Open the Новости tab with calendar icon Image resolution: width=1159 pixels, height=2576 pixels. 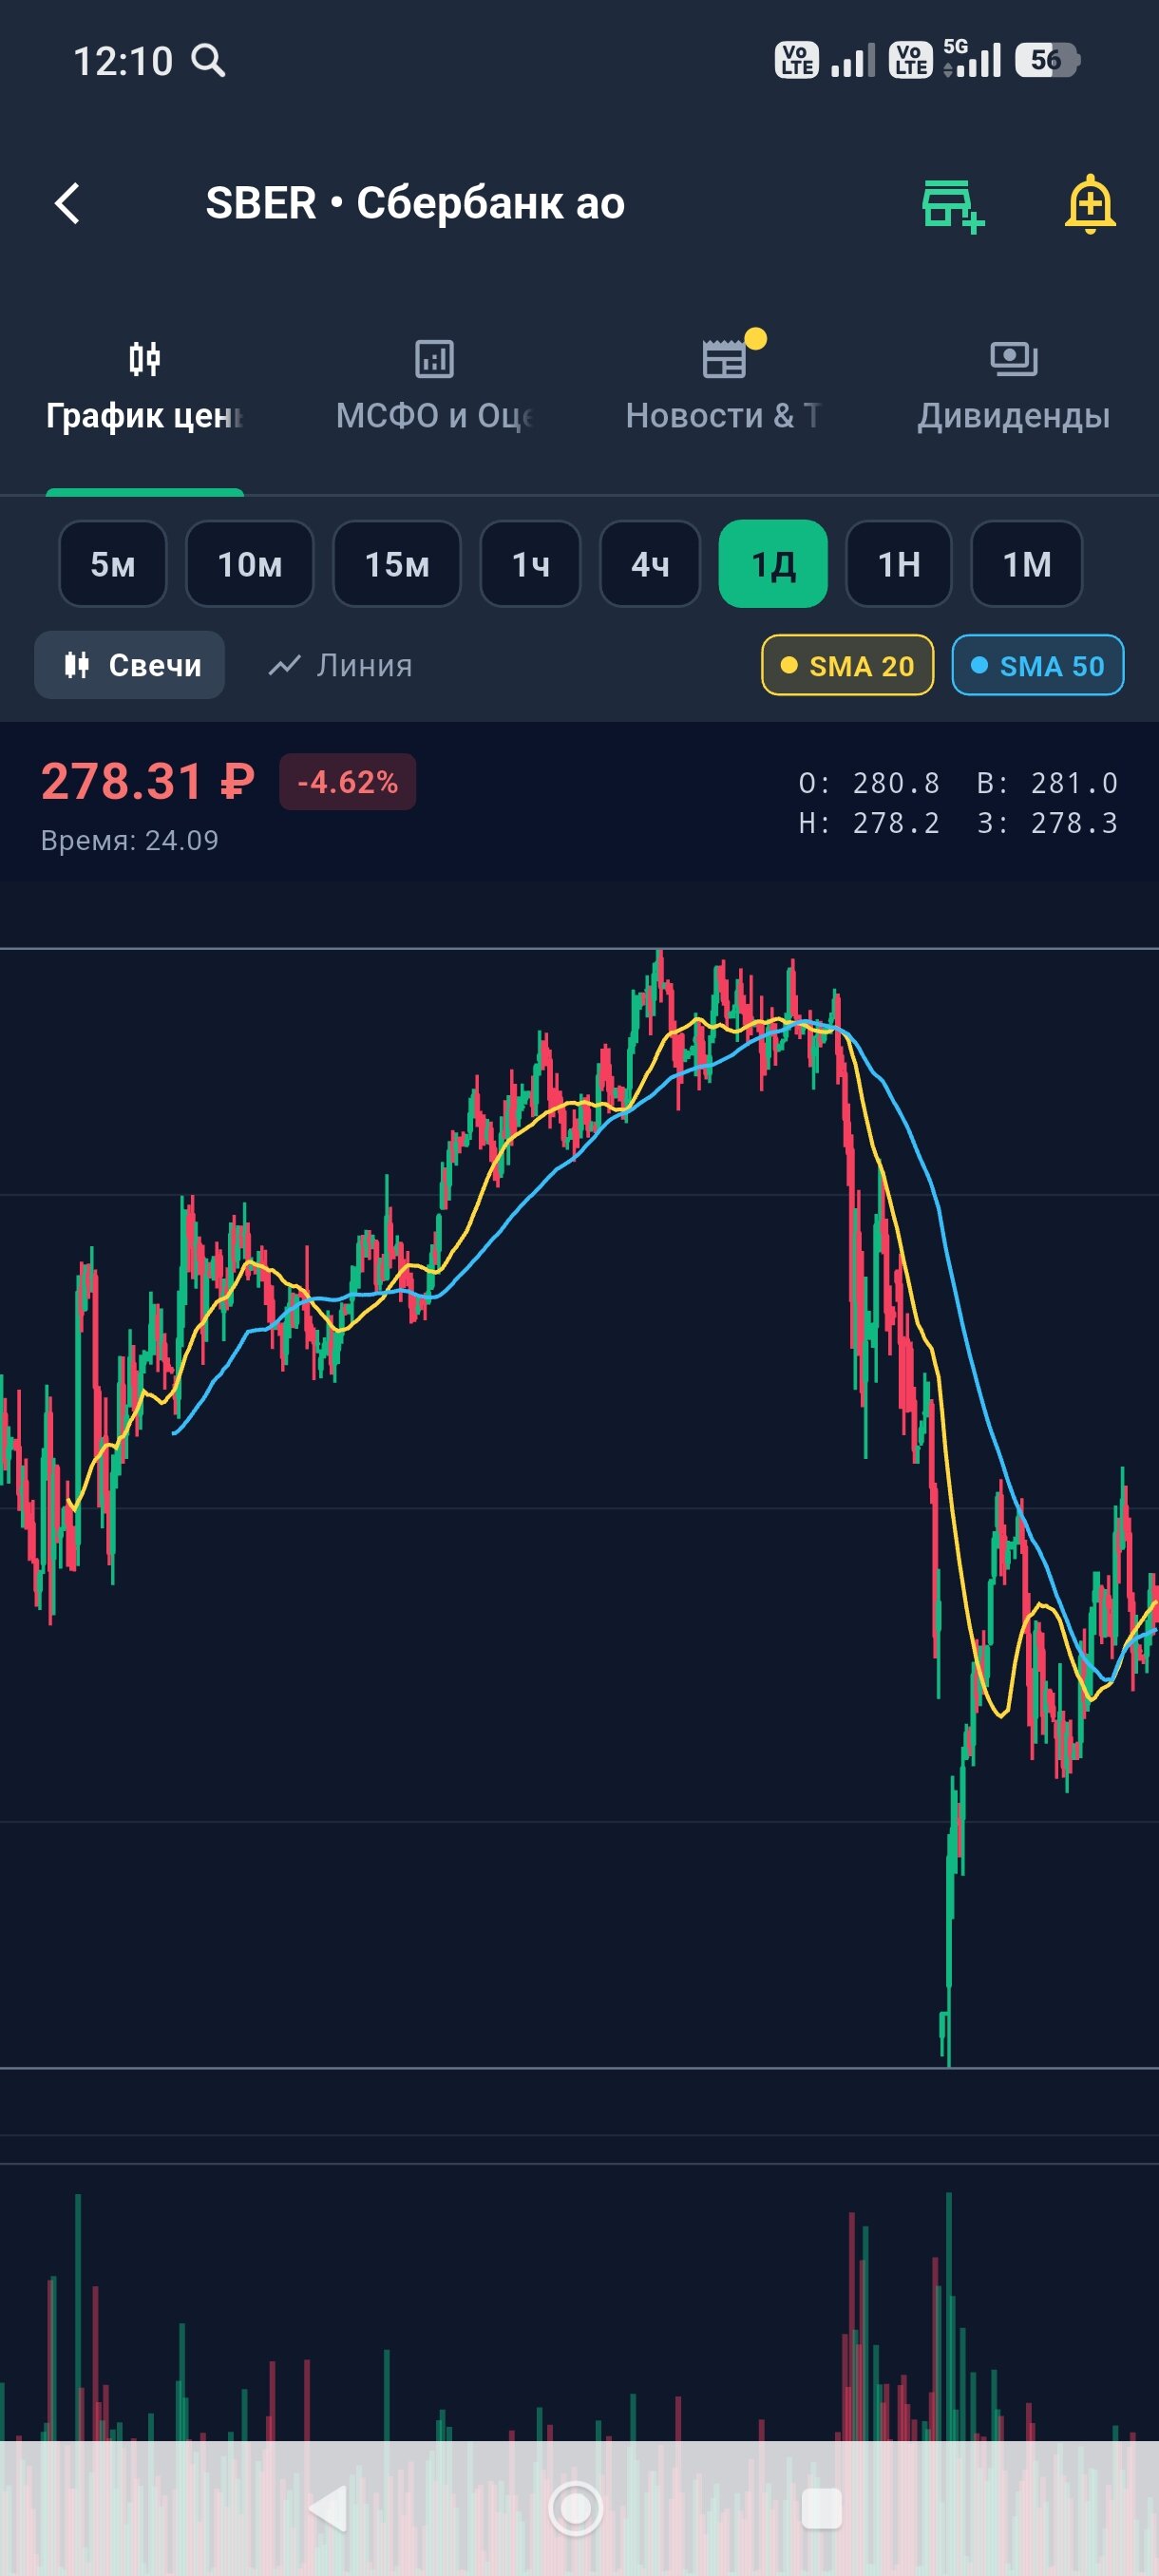pyautogui.click(x=724, y=387)
